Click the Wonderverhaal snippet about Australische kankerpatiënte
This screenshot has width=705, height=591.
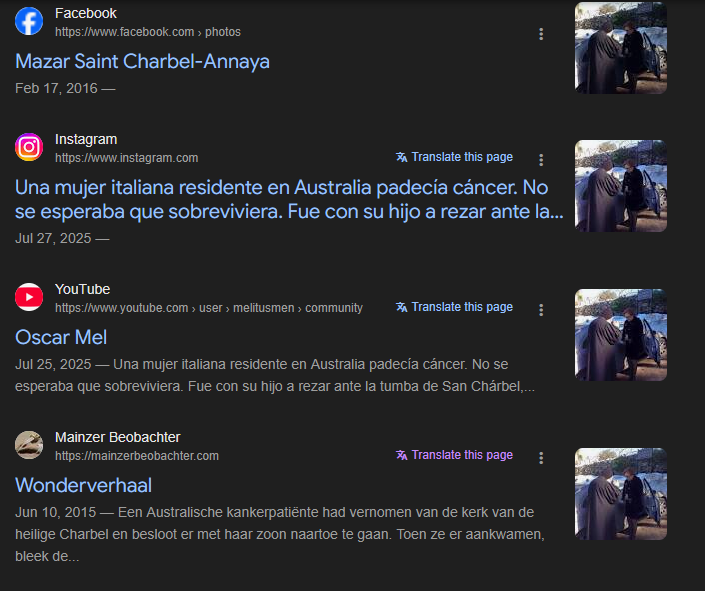coord(280,534)
